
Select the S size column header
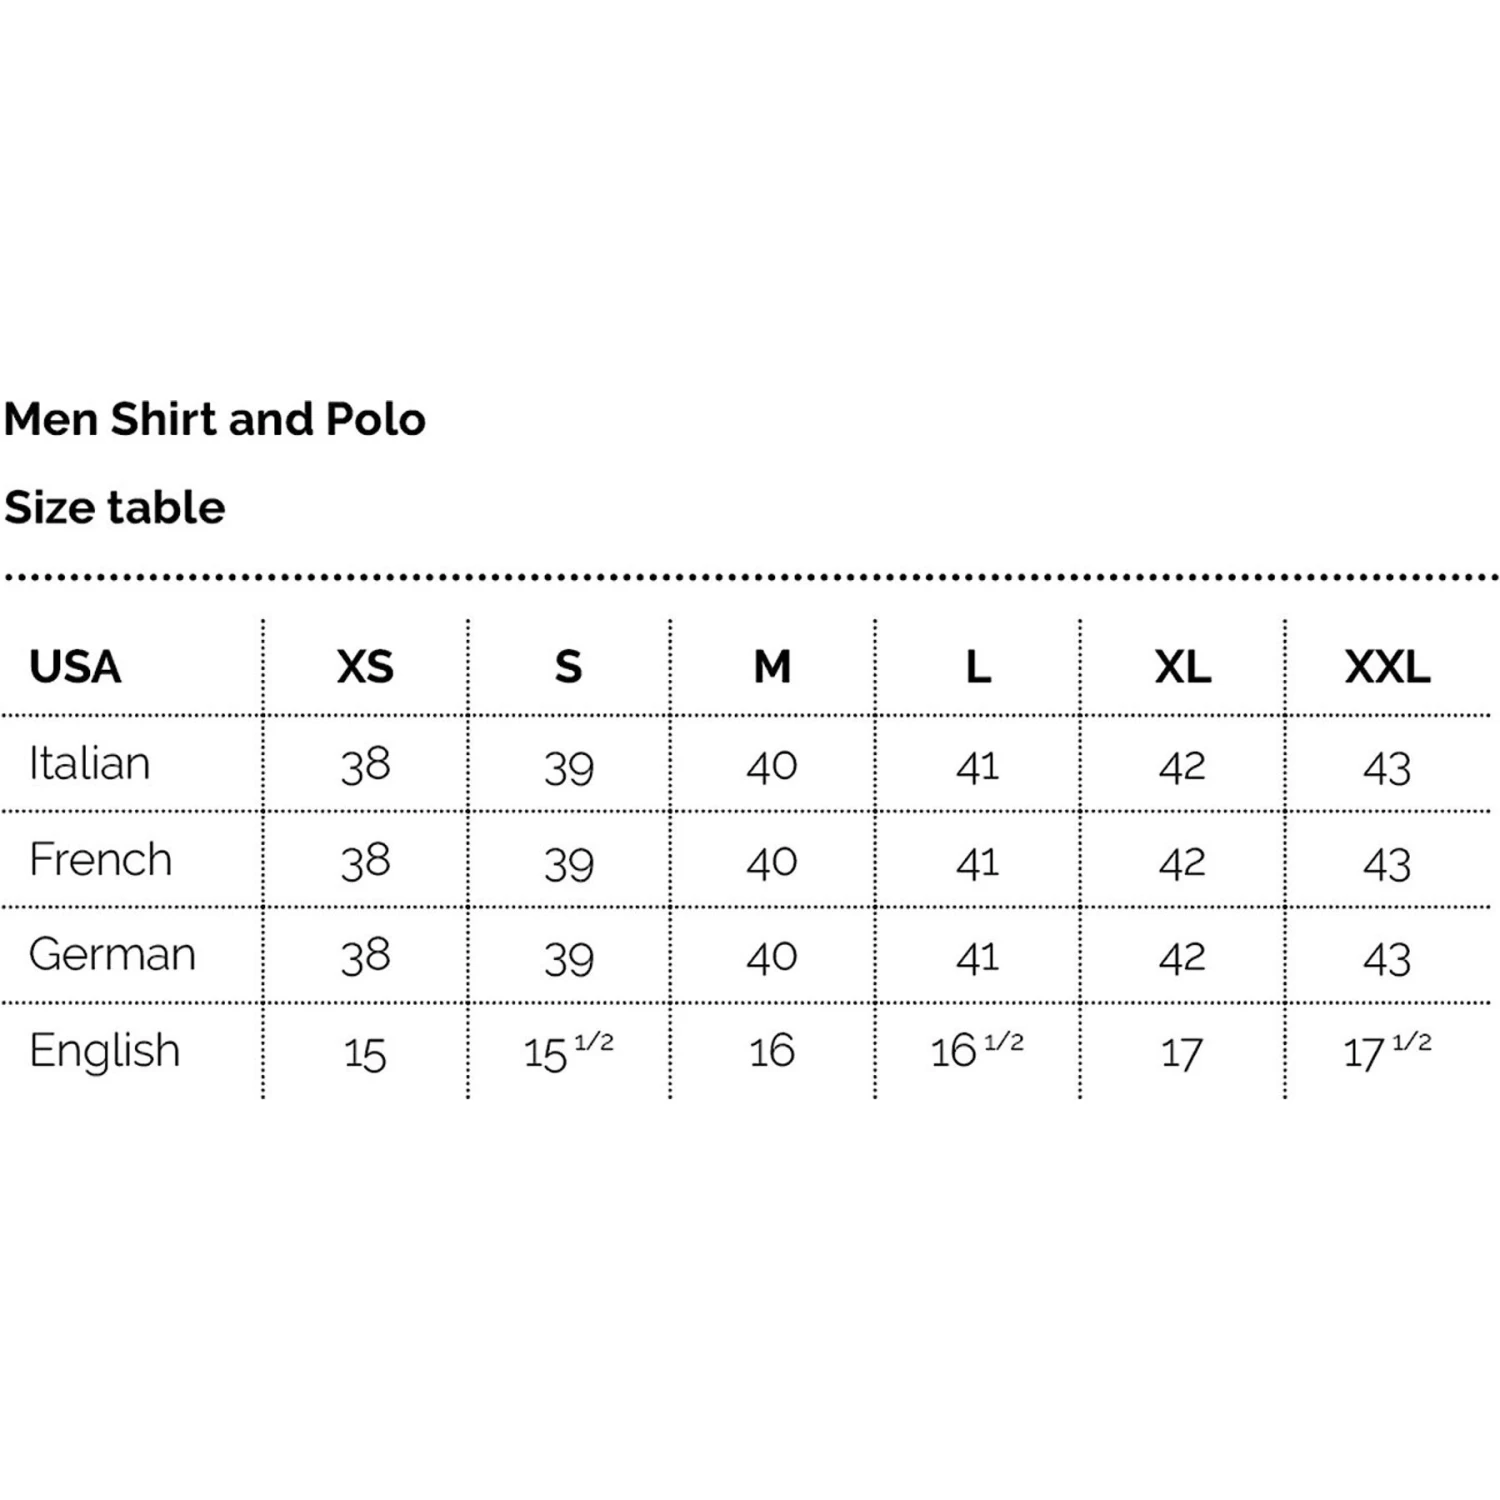click(x=568, y=667)
